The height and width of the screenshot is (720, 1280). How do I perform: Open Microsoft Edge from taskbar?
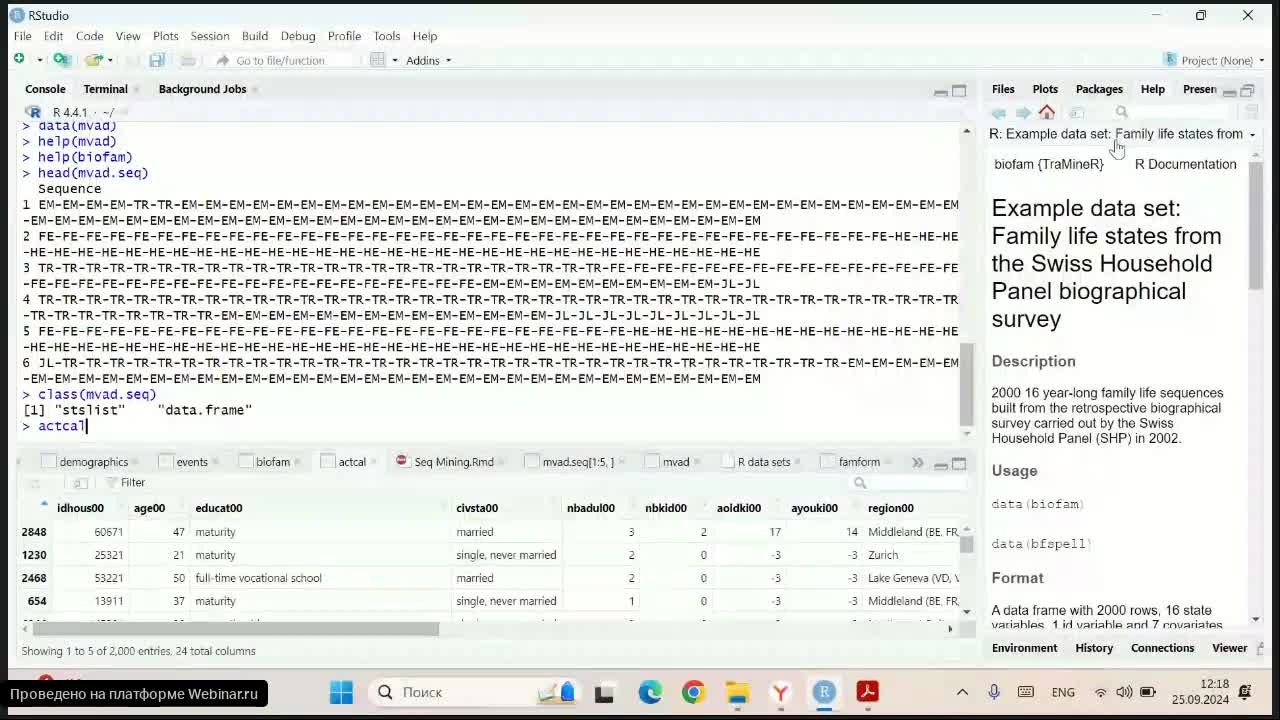click(x=650, y=692)
